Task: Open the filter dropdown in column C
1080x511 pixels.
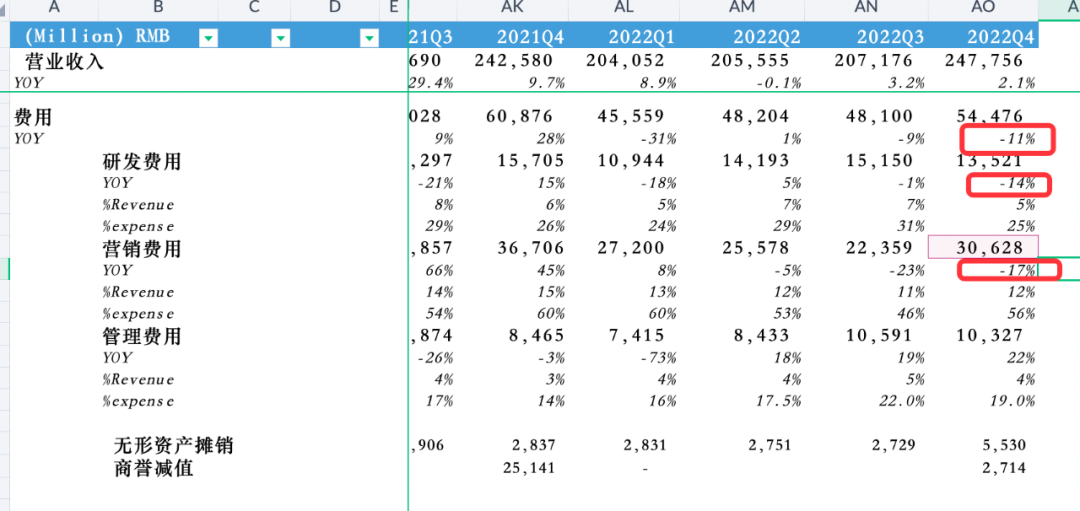Action: click(x=281, y=38)
